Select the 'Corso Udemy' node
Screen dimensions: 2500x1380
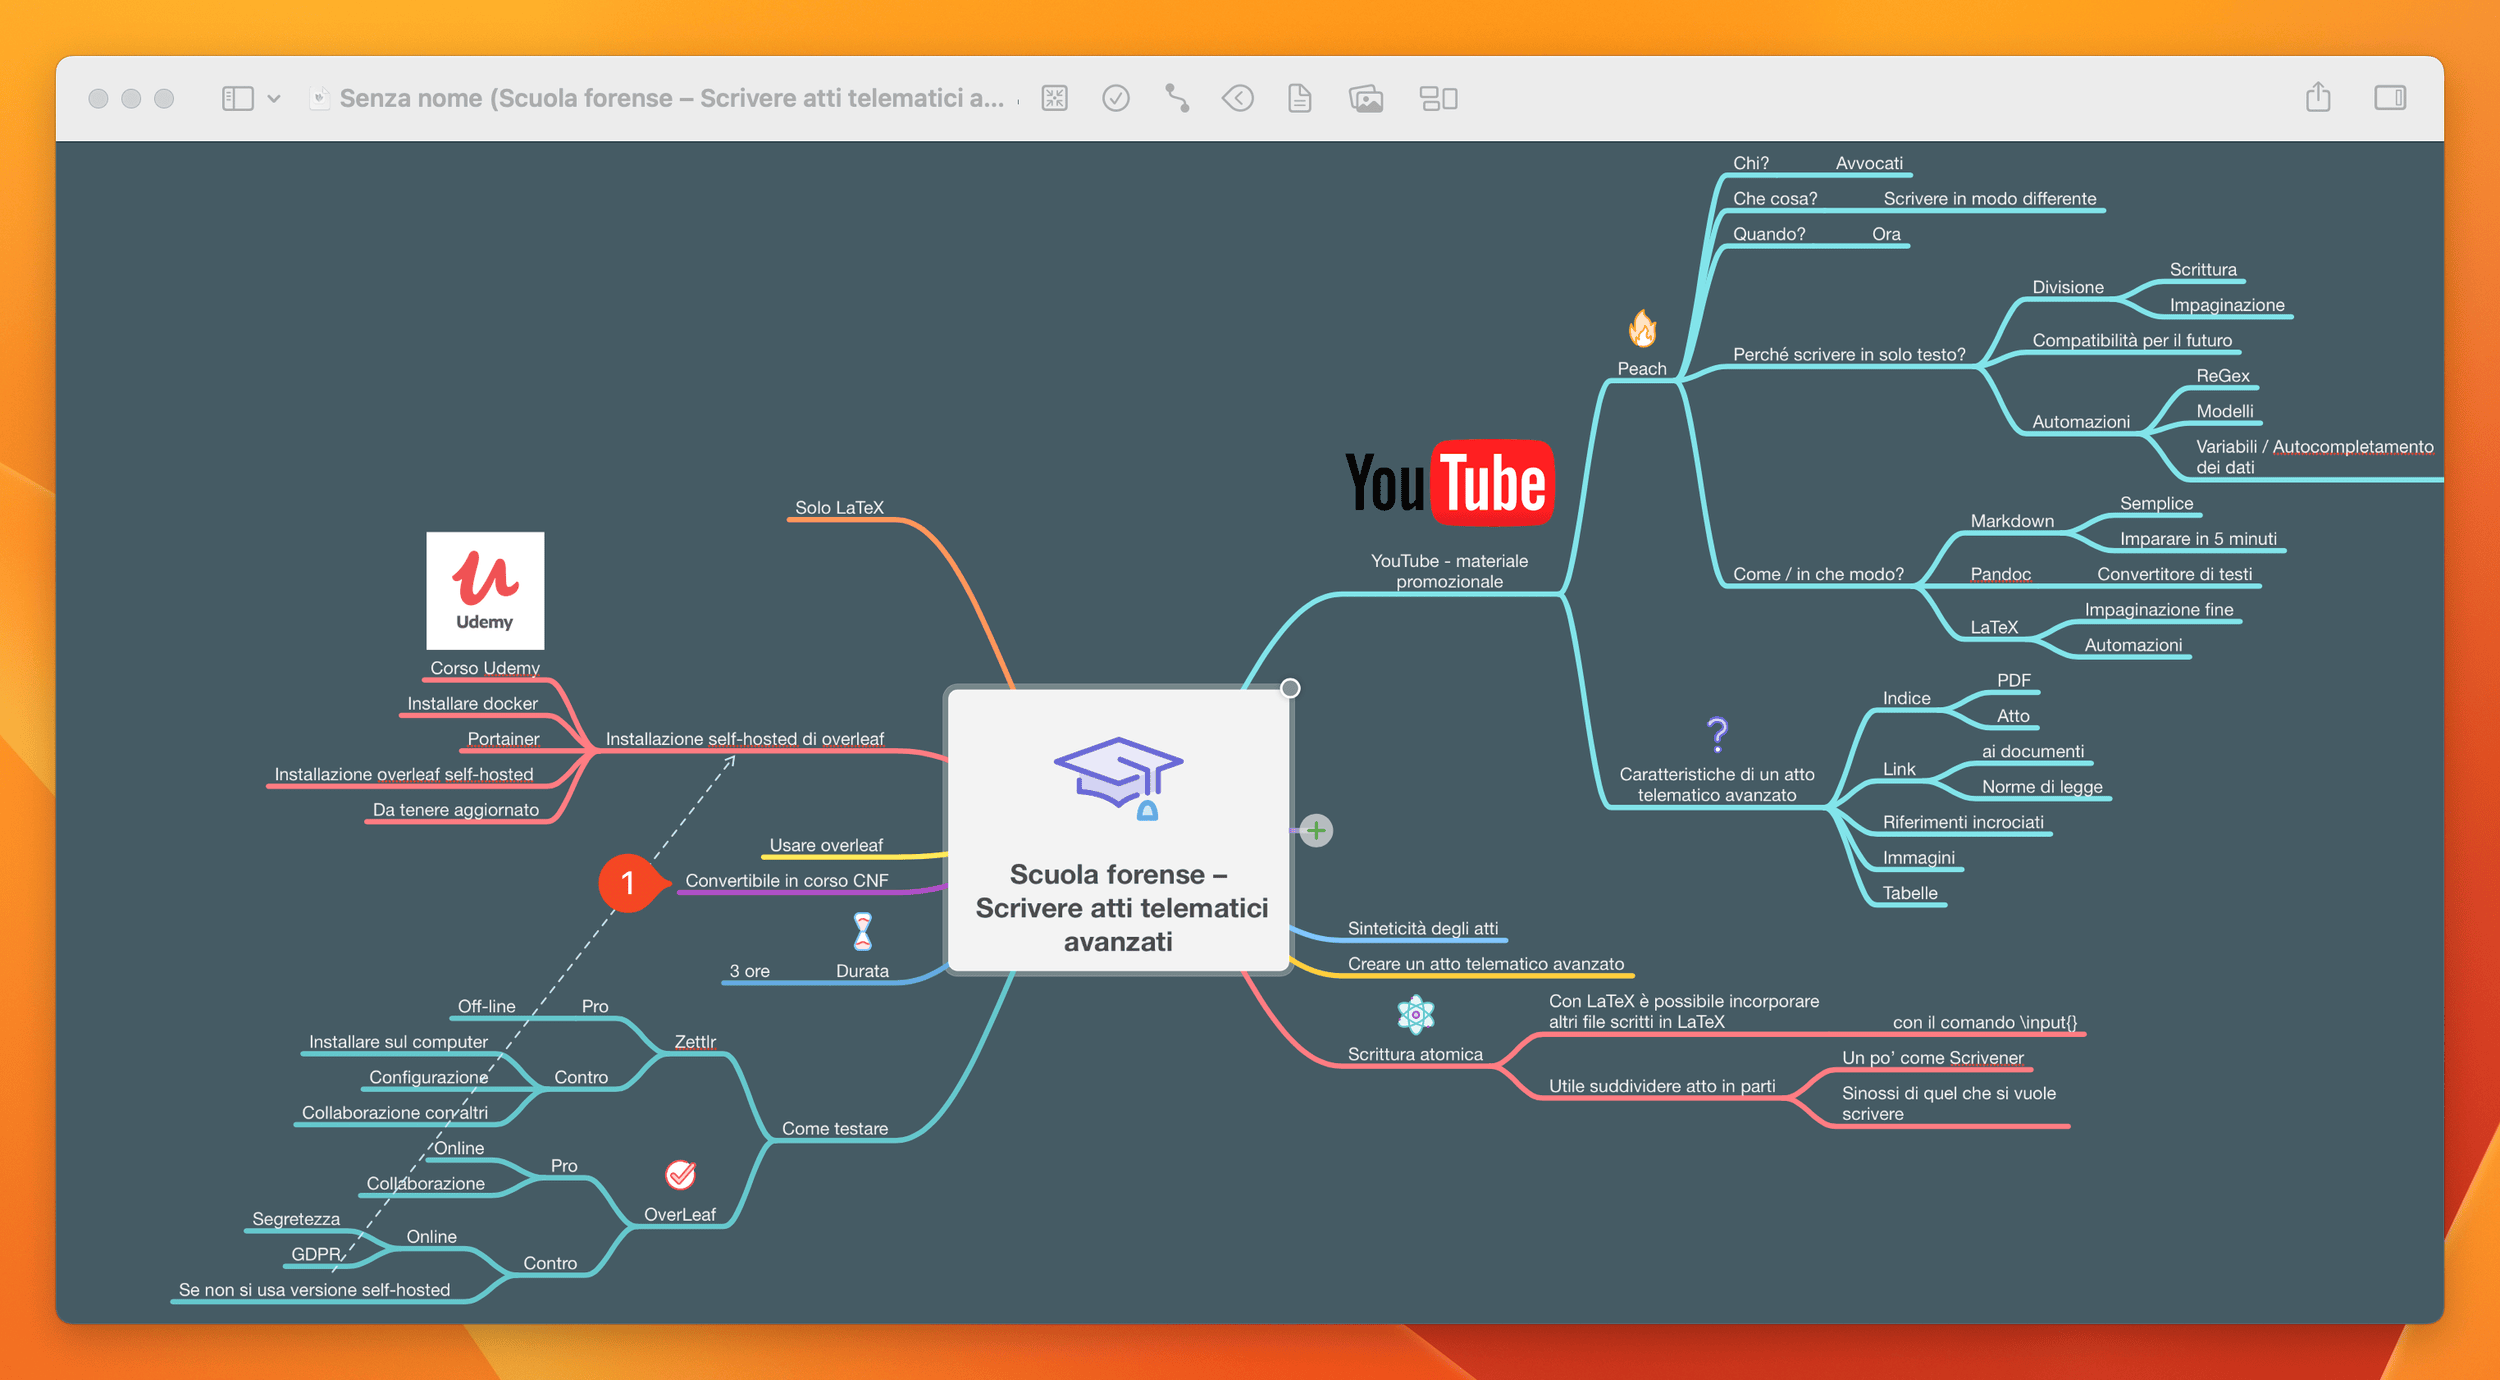(x=485, y=668)
